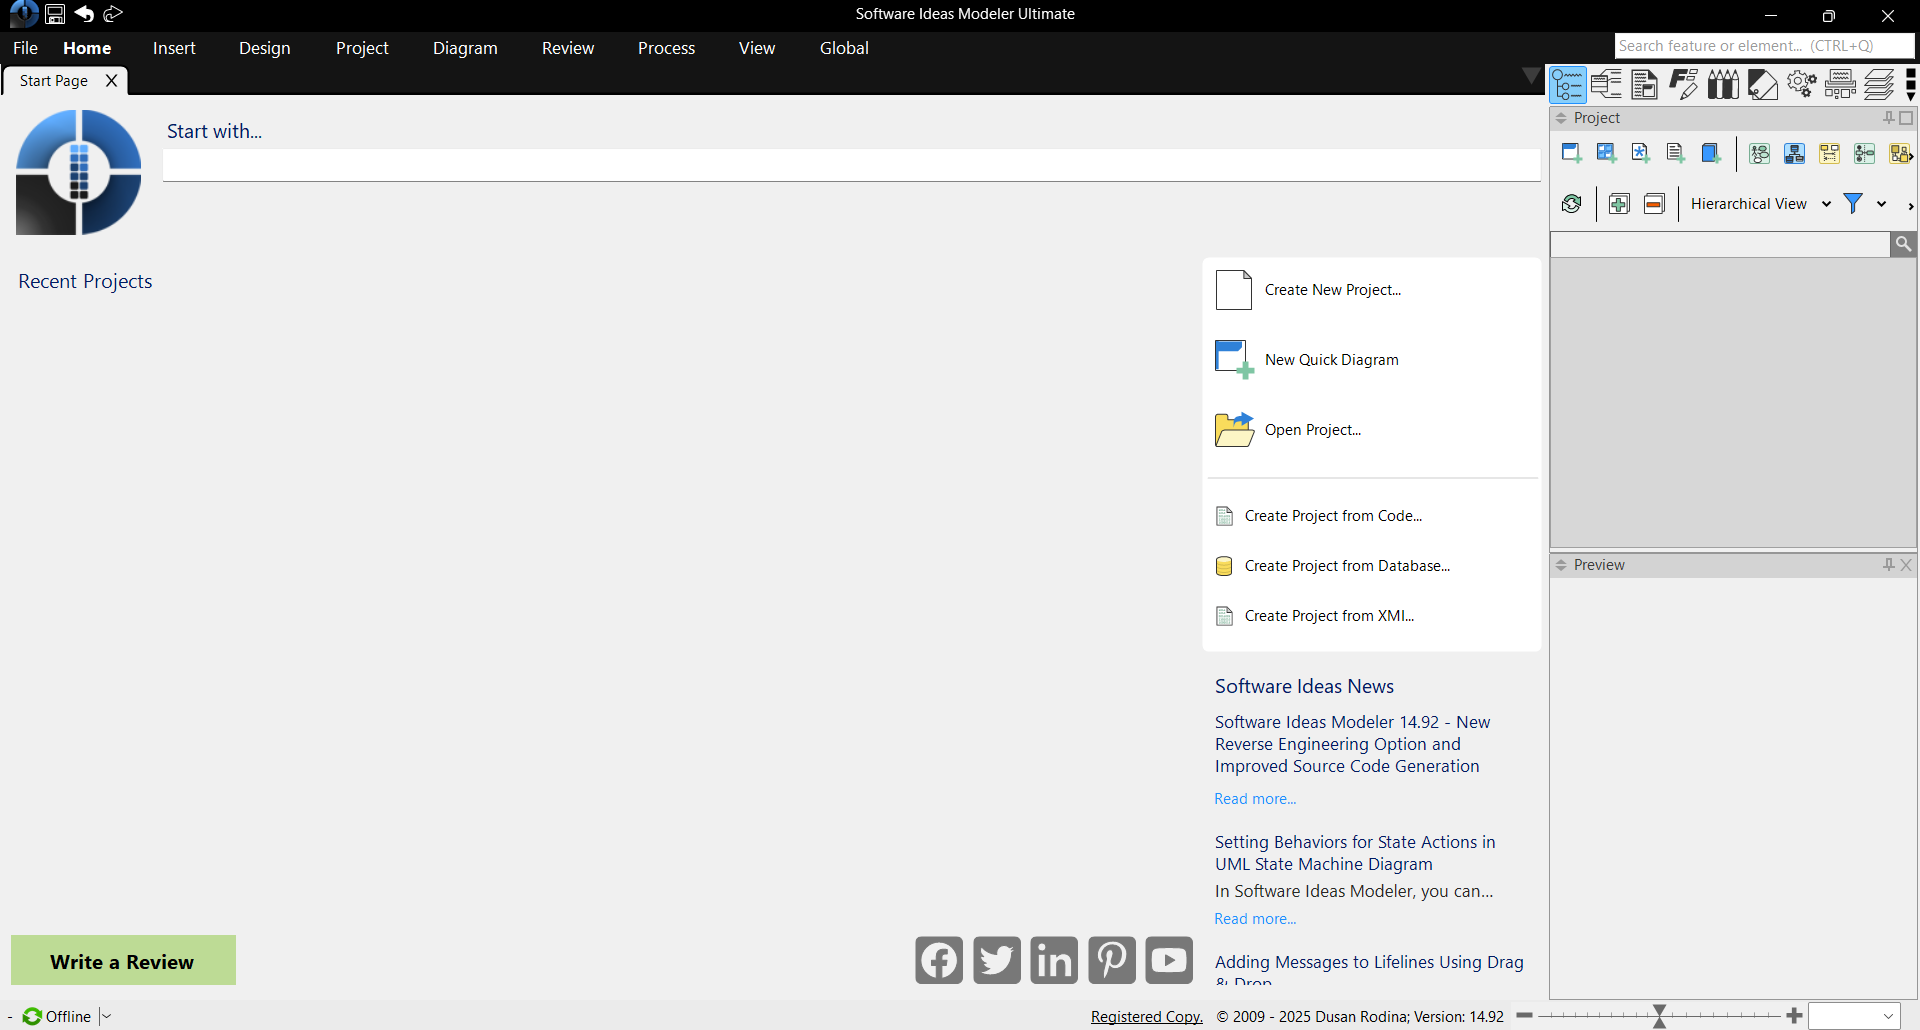Create a sequence diagram icon
This screenshot has width=1920, height=1030.
click(1829, 153)
